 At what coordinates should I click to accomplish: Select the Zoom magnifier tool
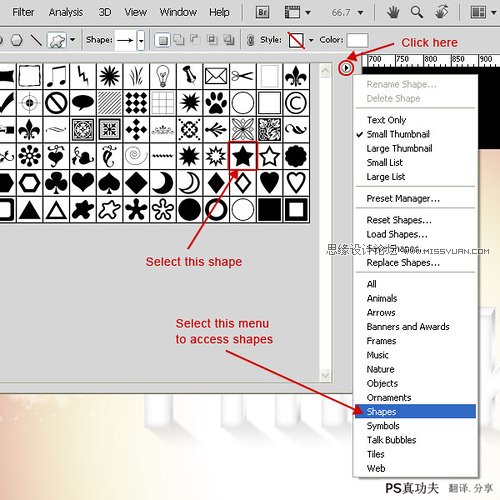417,13
